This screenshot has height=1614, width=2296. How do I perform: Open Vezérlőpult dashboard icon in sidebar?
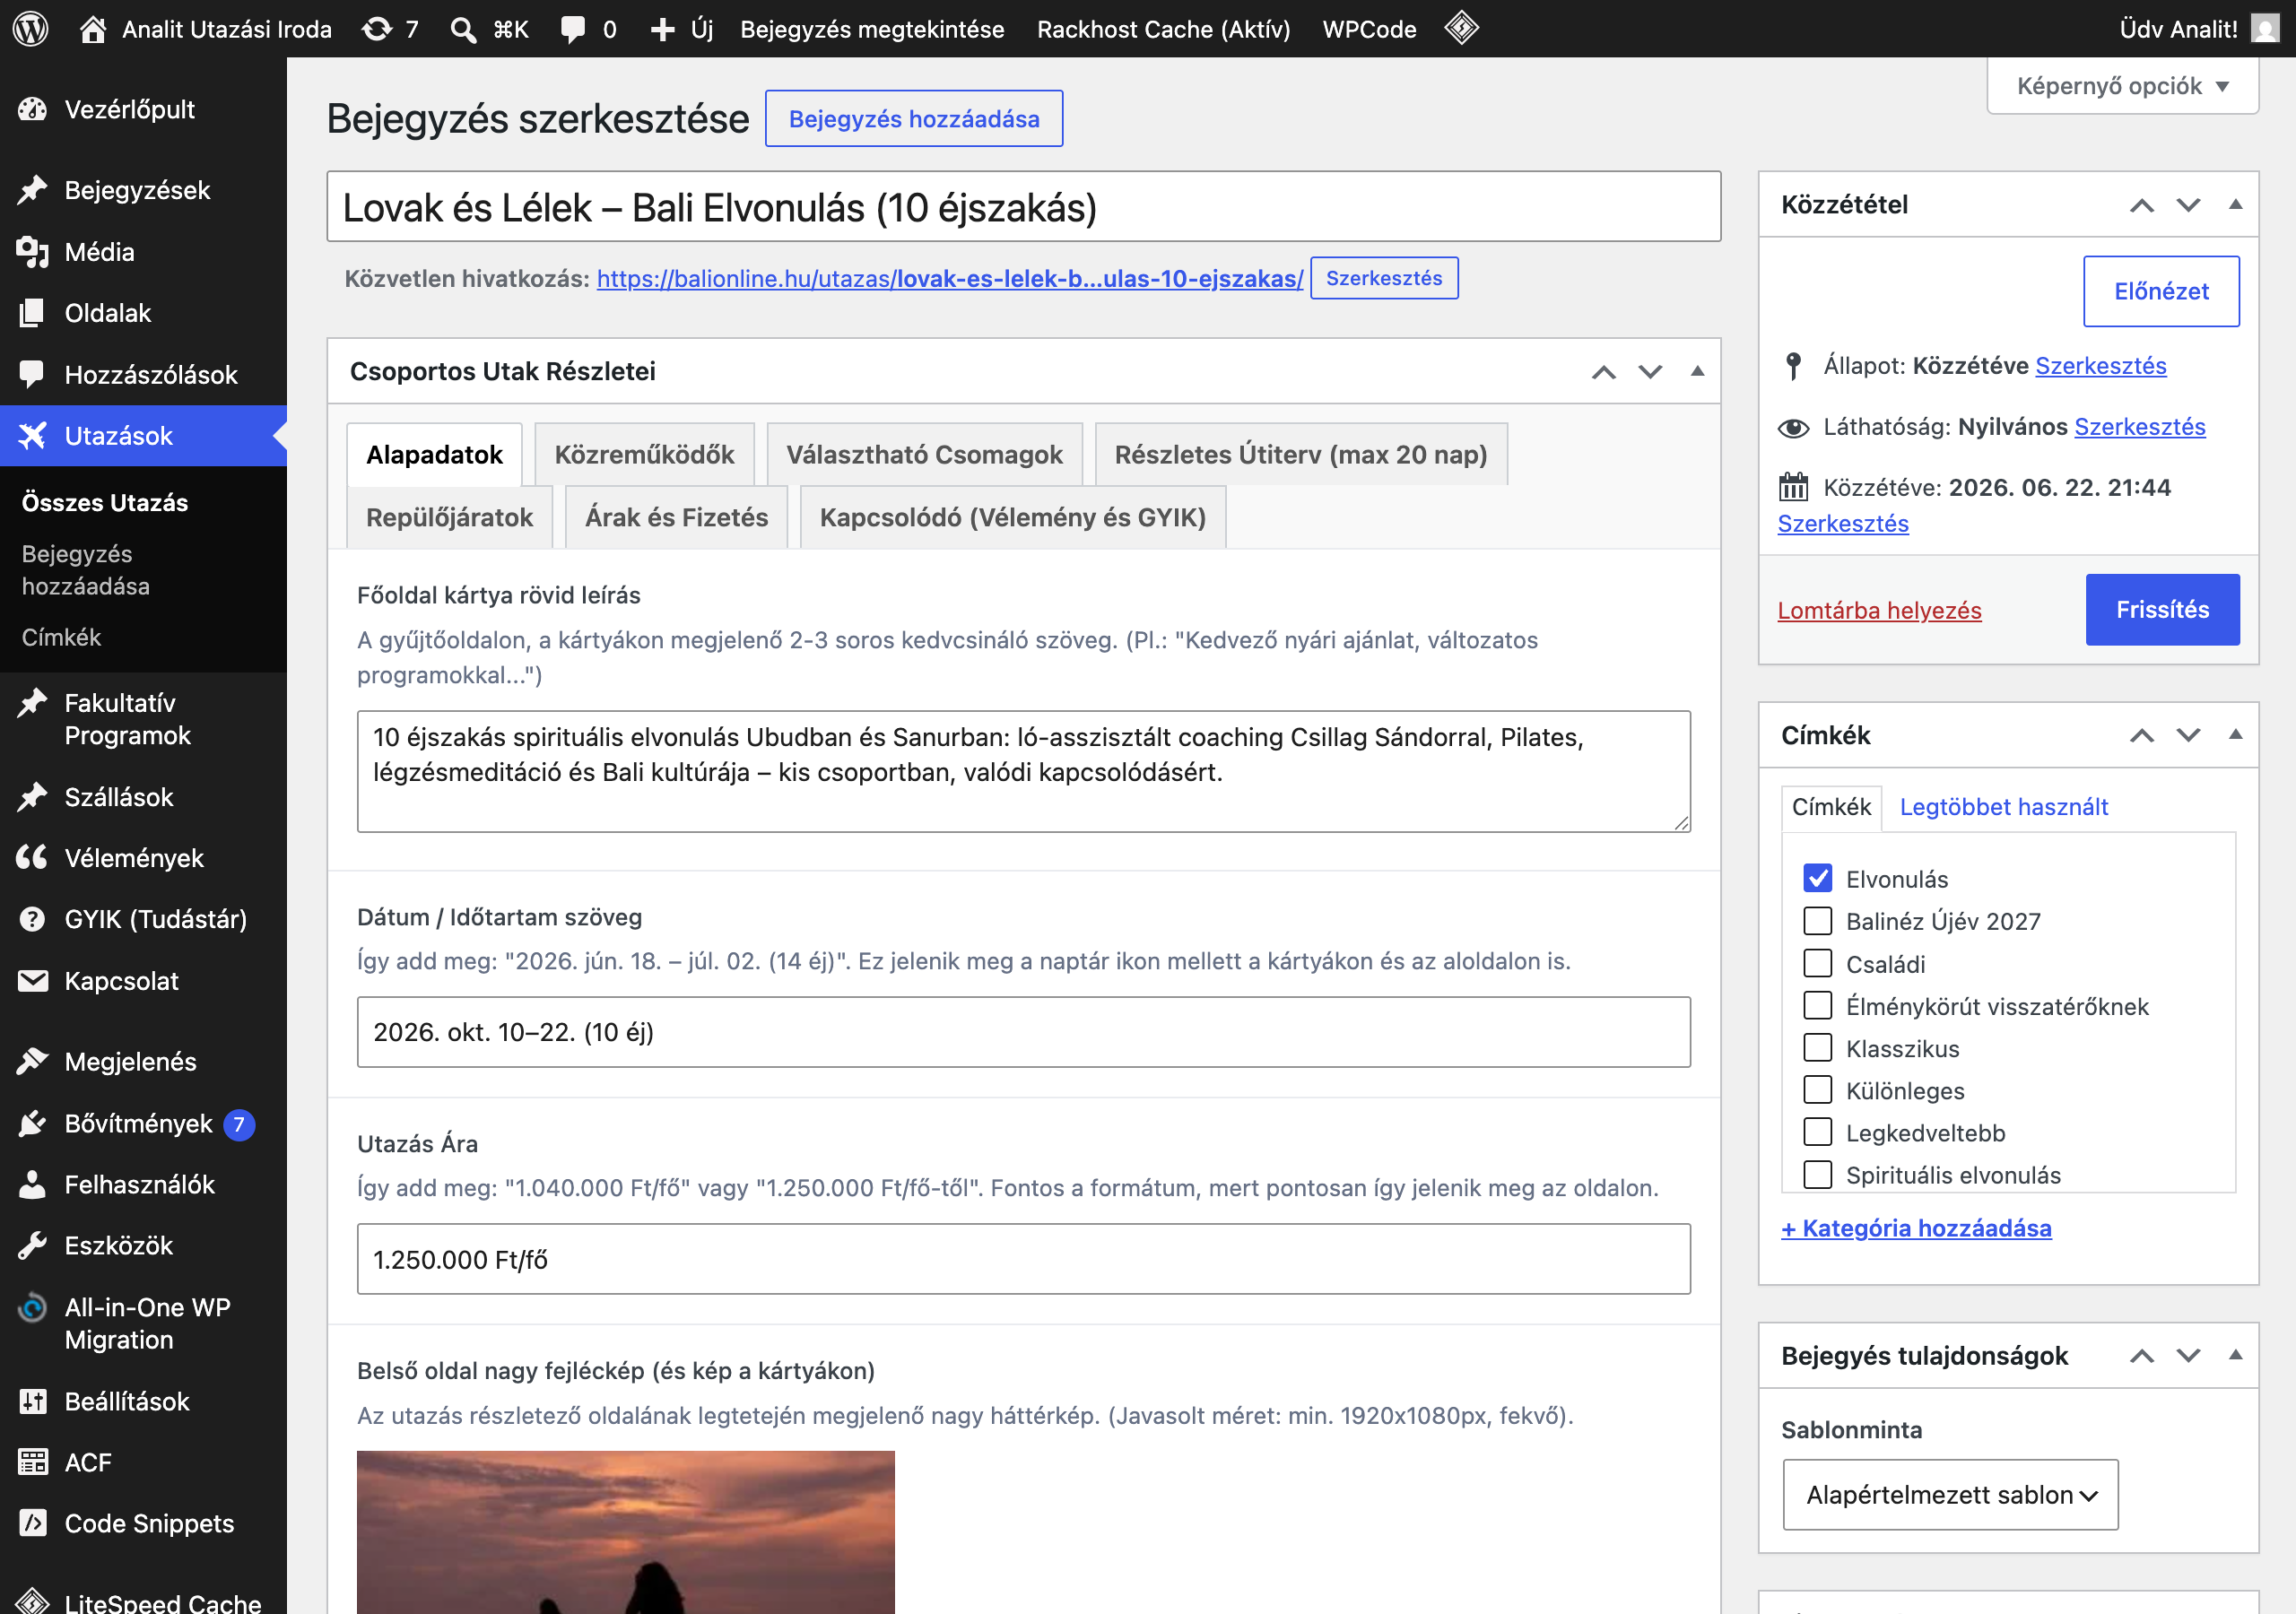pos(33,109)
